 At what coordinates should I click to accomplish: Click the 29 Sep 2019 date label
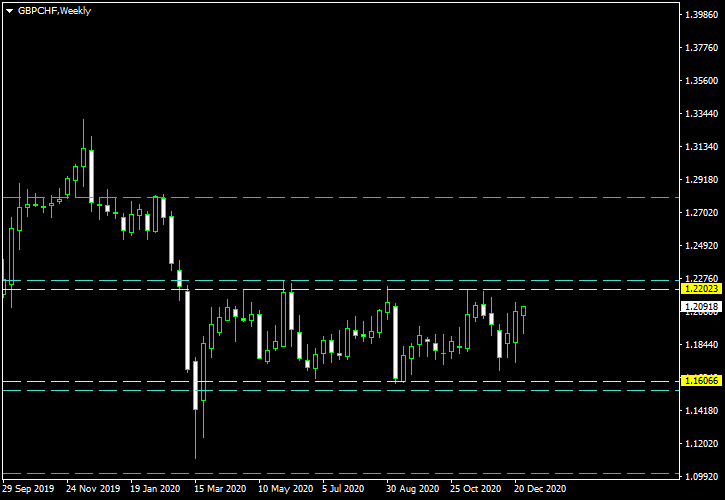click(x=28, y=488)
